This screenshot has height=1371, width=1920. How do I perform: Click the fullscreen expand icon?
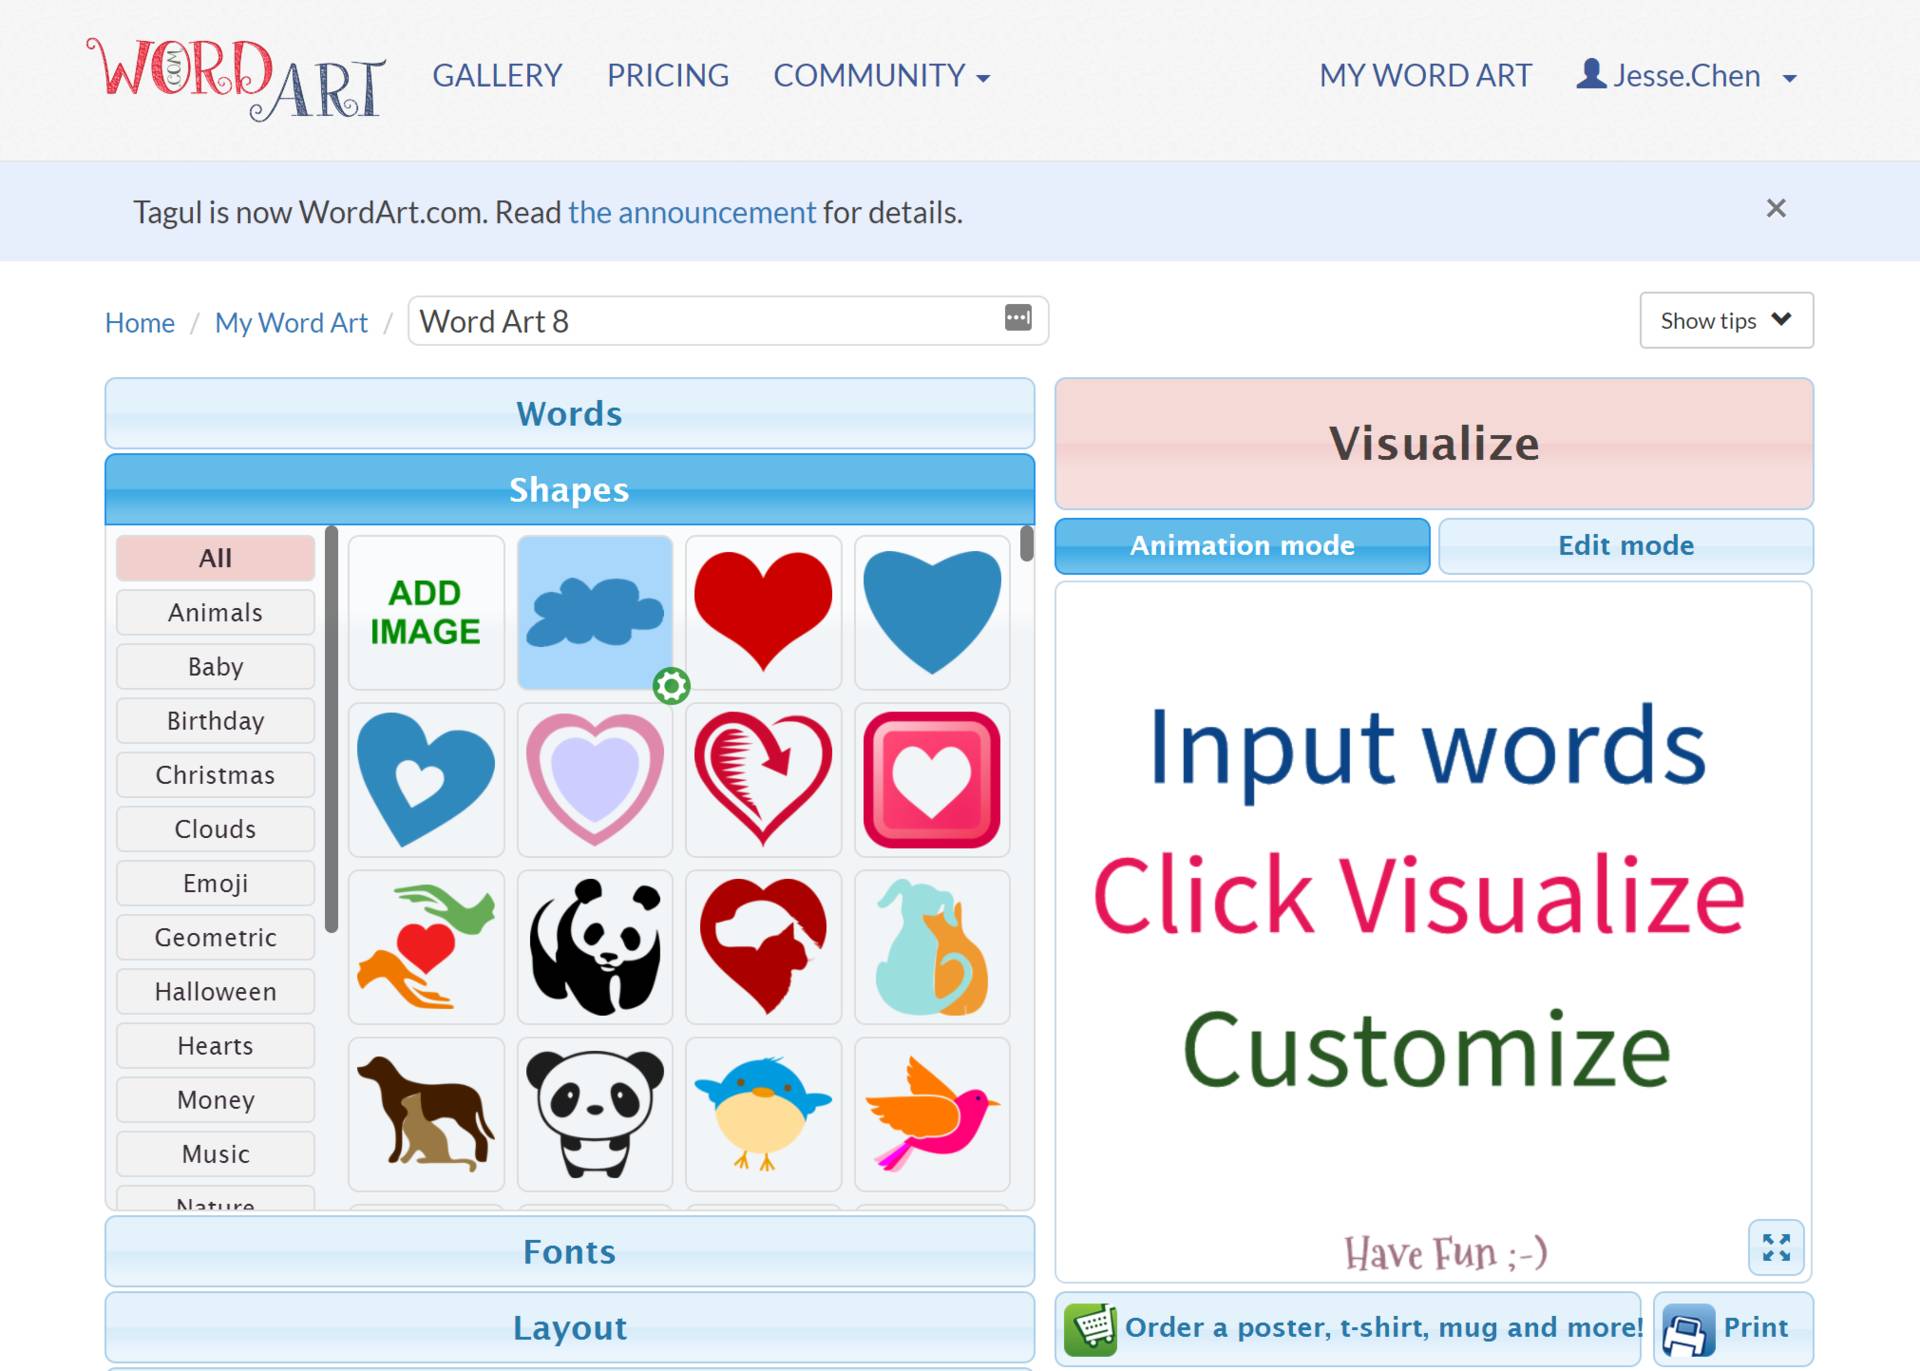pos(1776,1247)
